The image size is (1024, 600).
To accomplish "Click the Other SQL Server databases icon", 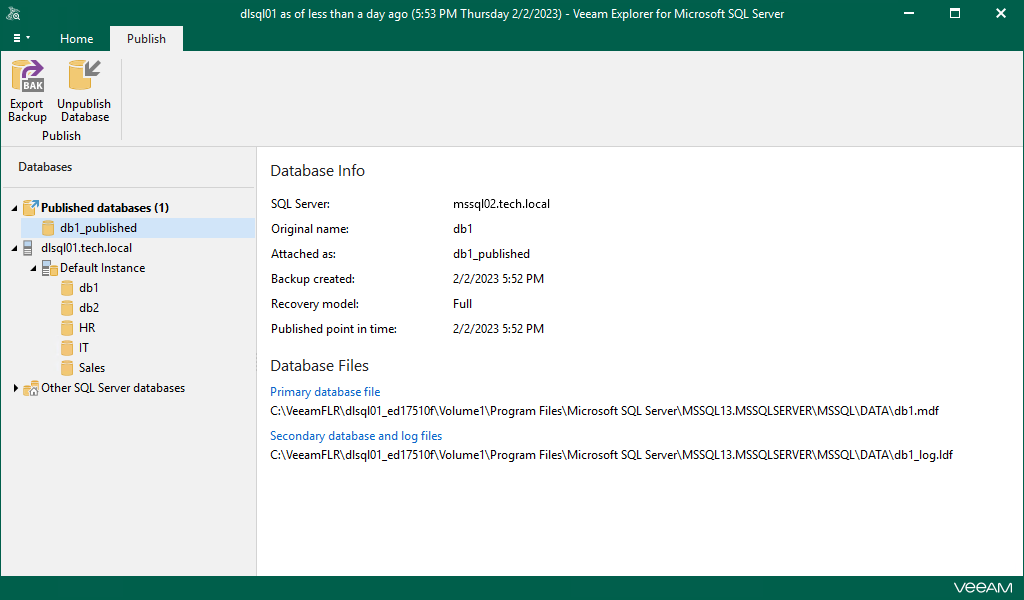I will click(31, 388).
